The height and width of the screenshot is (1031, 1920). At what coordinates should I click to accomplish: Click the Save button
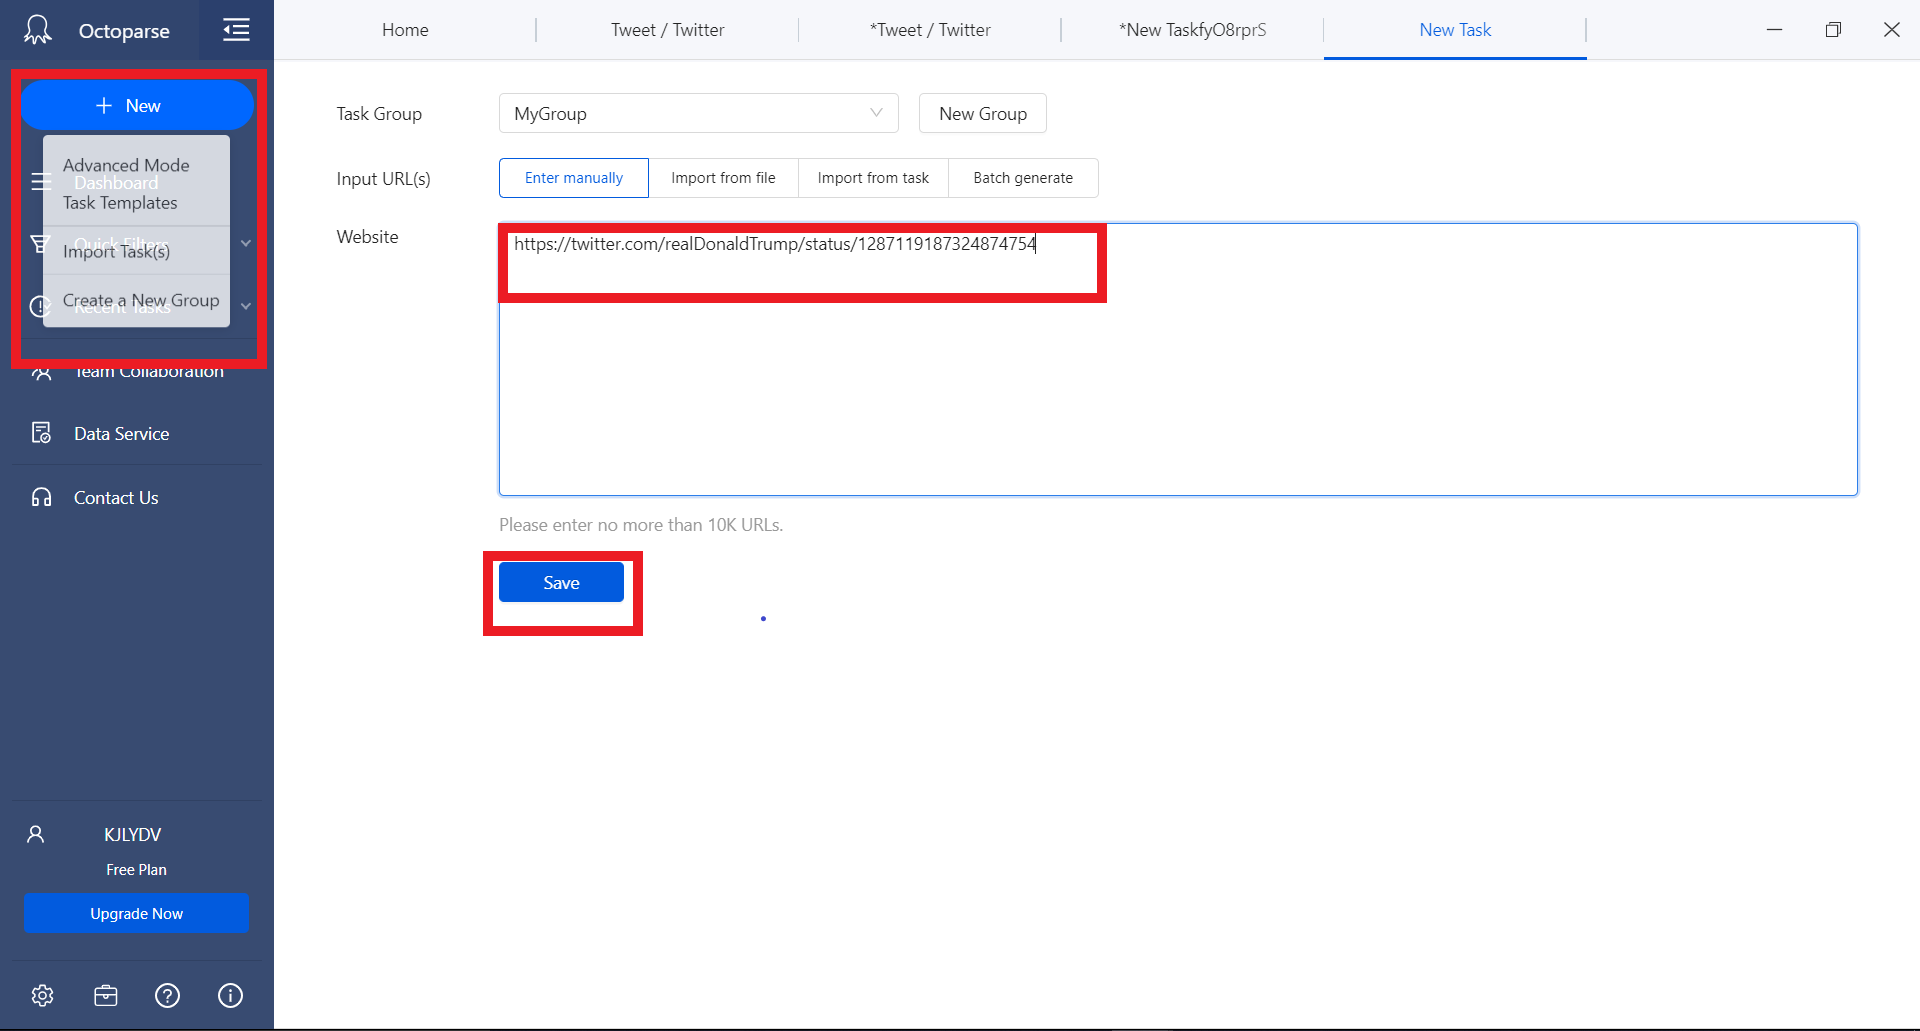point(561,582)
